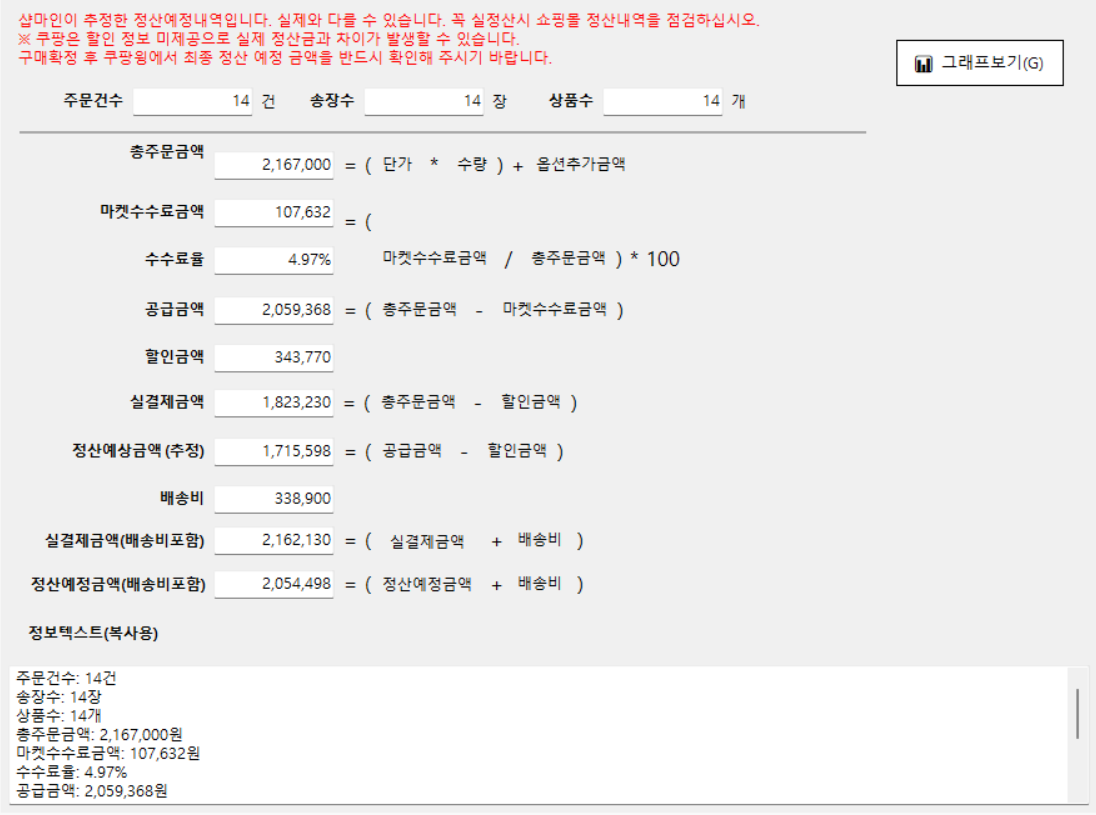Click the 정보텍스트(복사용) label
The width and height of the screenshot is (1096, 815).
(x=94, y=633)
